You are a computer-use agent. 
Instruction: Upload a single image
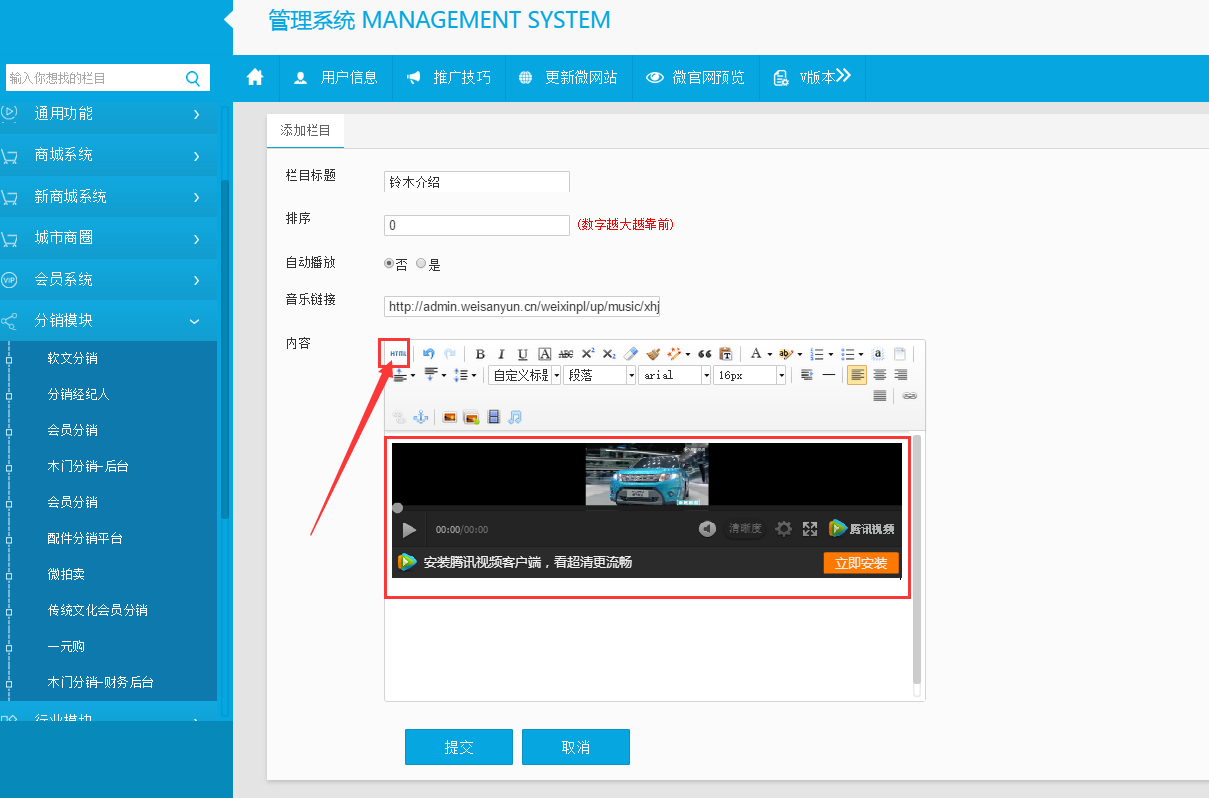[450, 417]
